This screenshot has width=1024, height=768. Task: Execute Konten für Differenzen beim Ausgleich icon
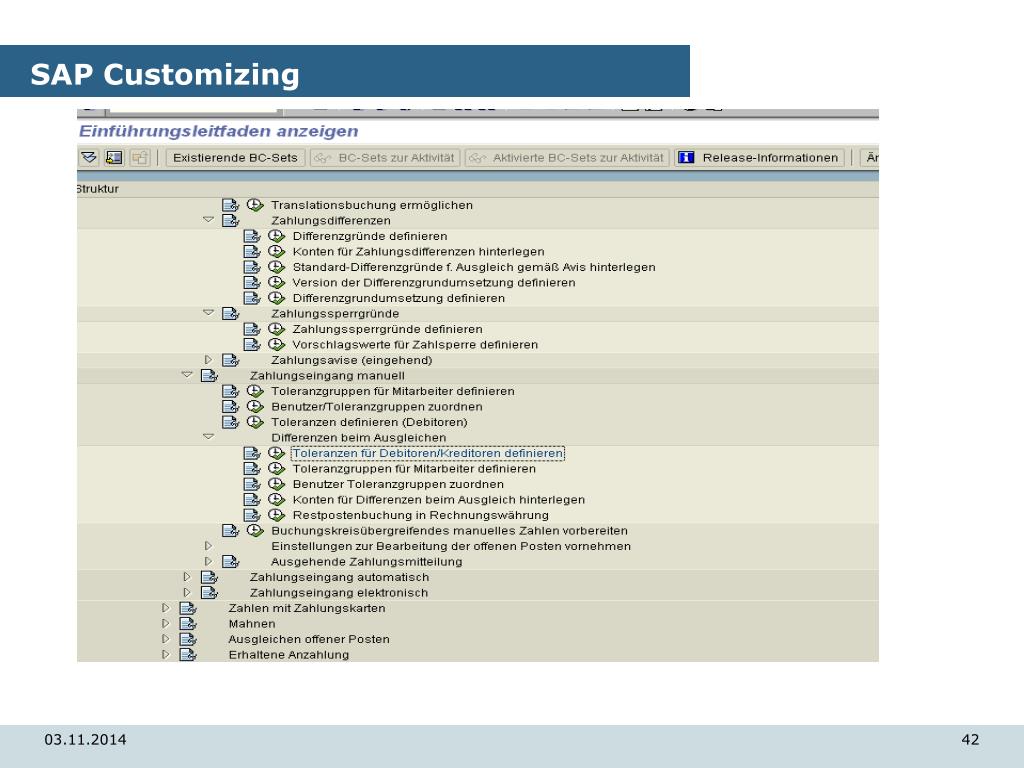point(276,500)
